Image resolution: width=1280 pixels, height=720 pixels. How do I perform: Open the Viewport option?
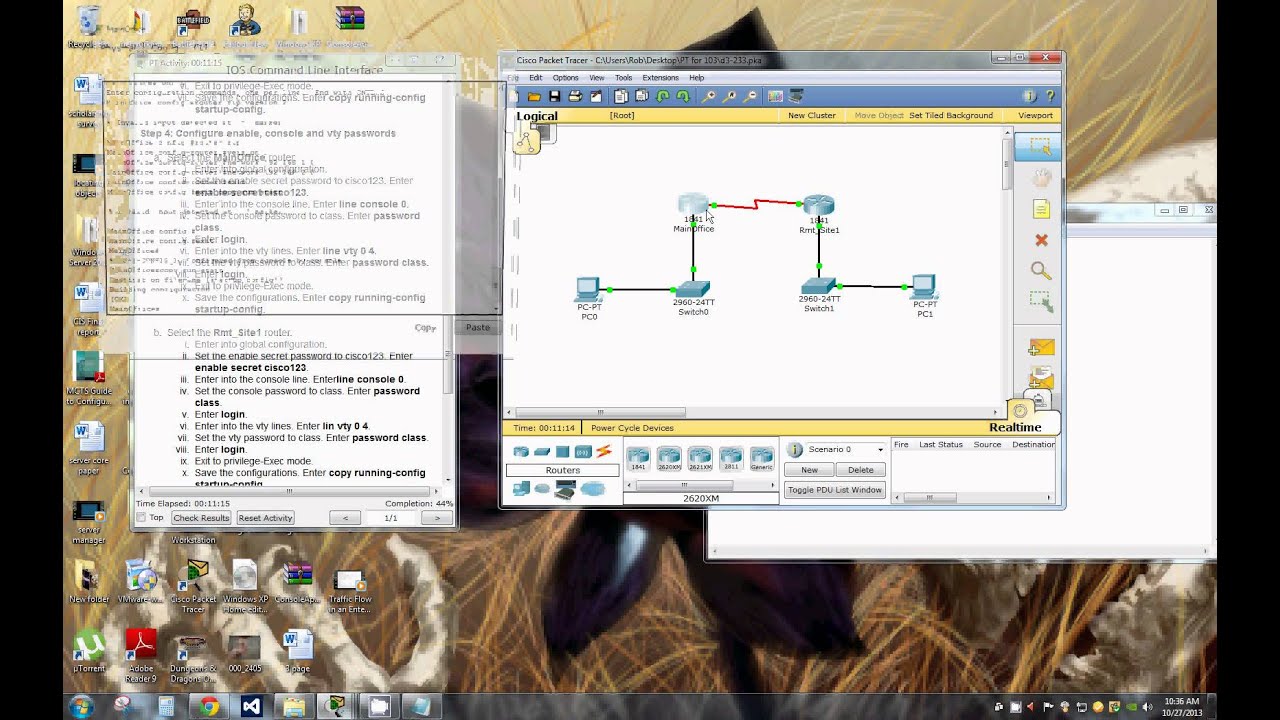pos(1035,116)
